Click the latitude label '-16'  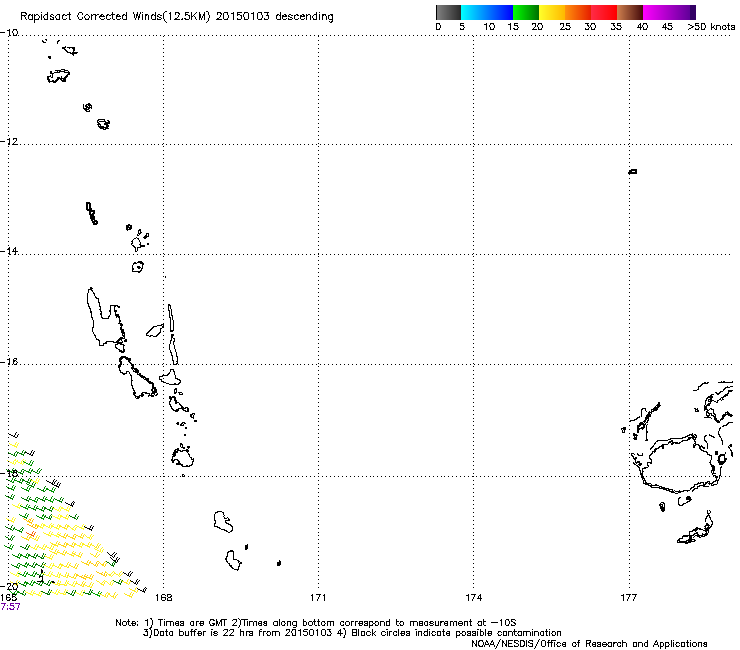click(9, 362)
